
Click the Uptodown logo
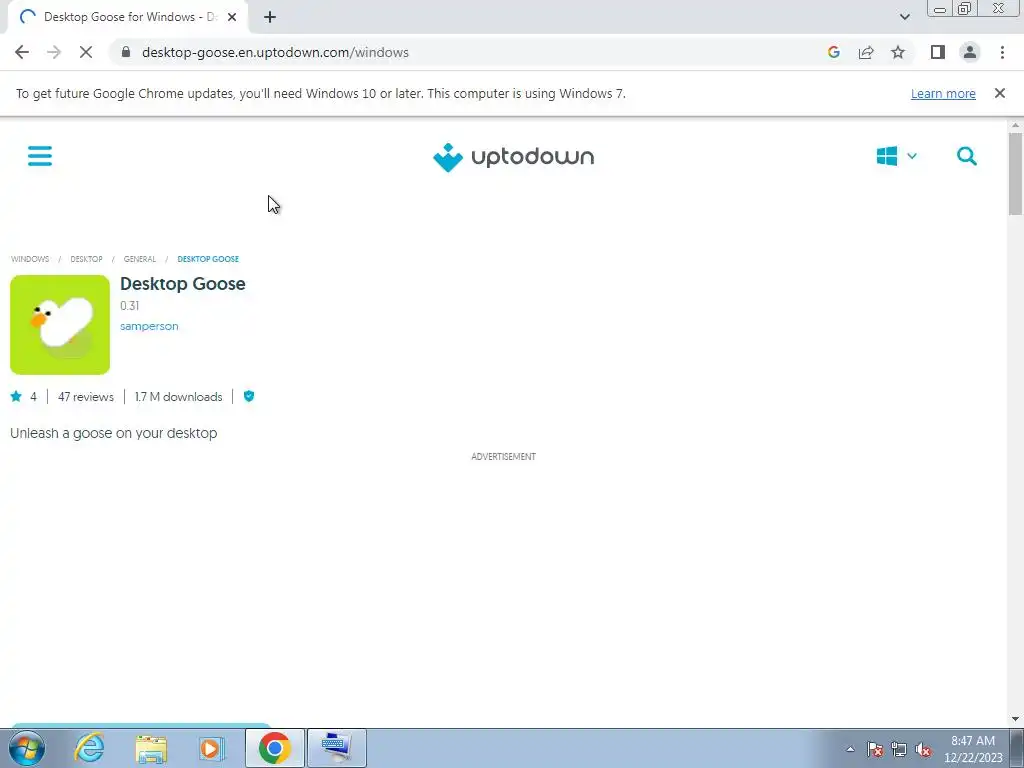coord(513,157)
